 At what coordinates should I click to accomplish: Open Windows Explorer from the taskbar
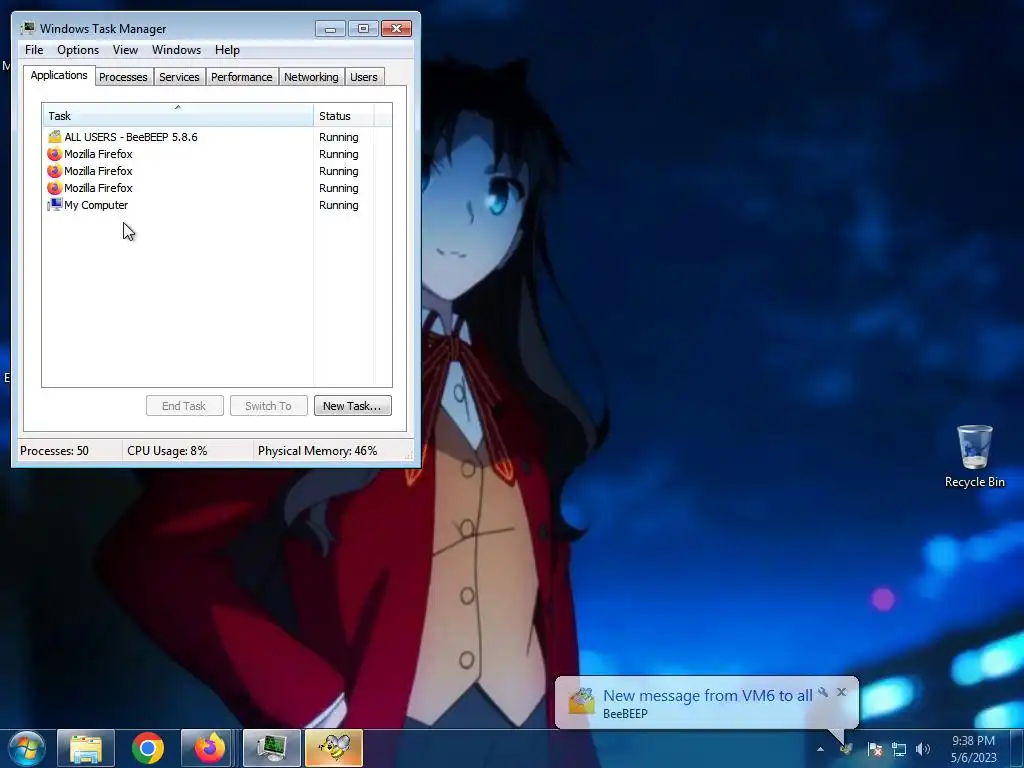click(86, 748)
